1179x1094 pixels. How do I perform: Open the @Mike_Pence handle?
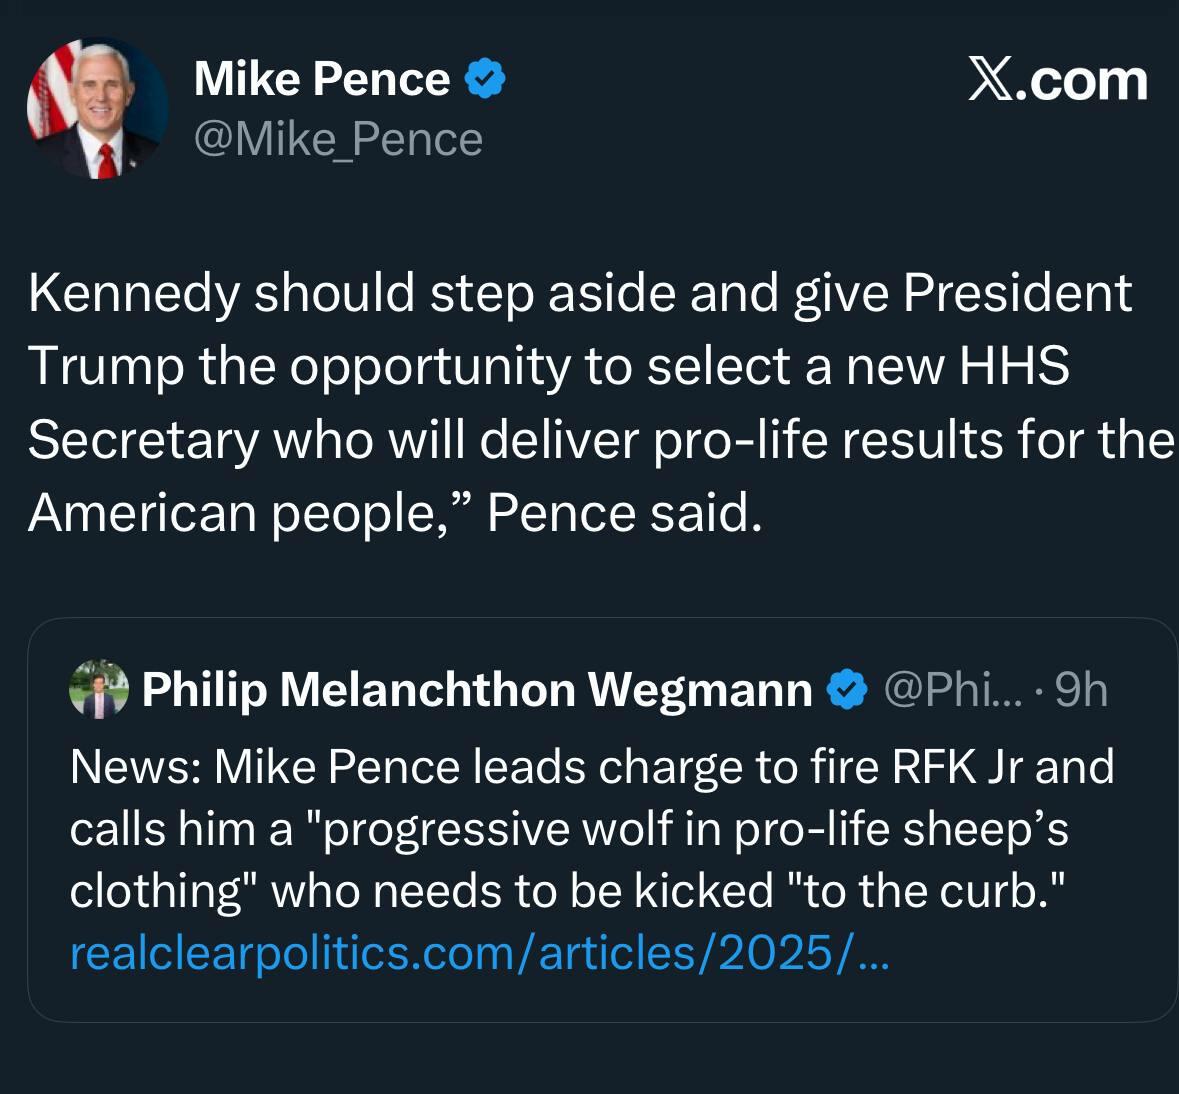point(337,139)
